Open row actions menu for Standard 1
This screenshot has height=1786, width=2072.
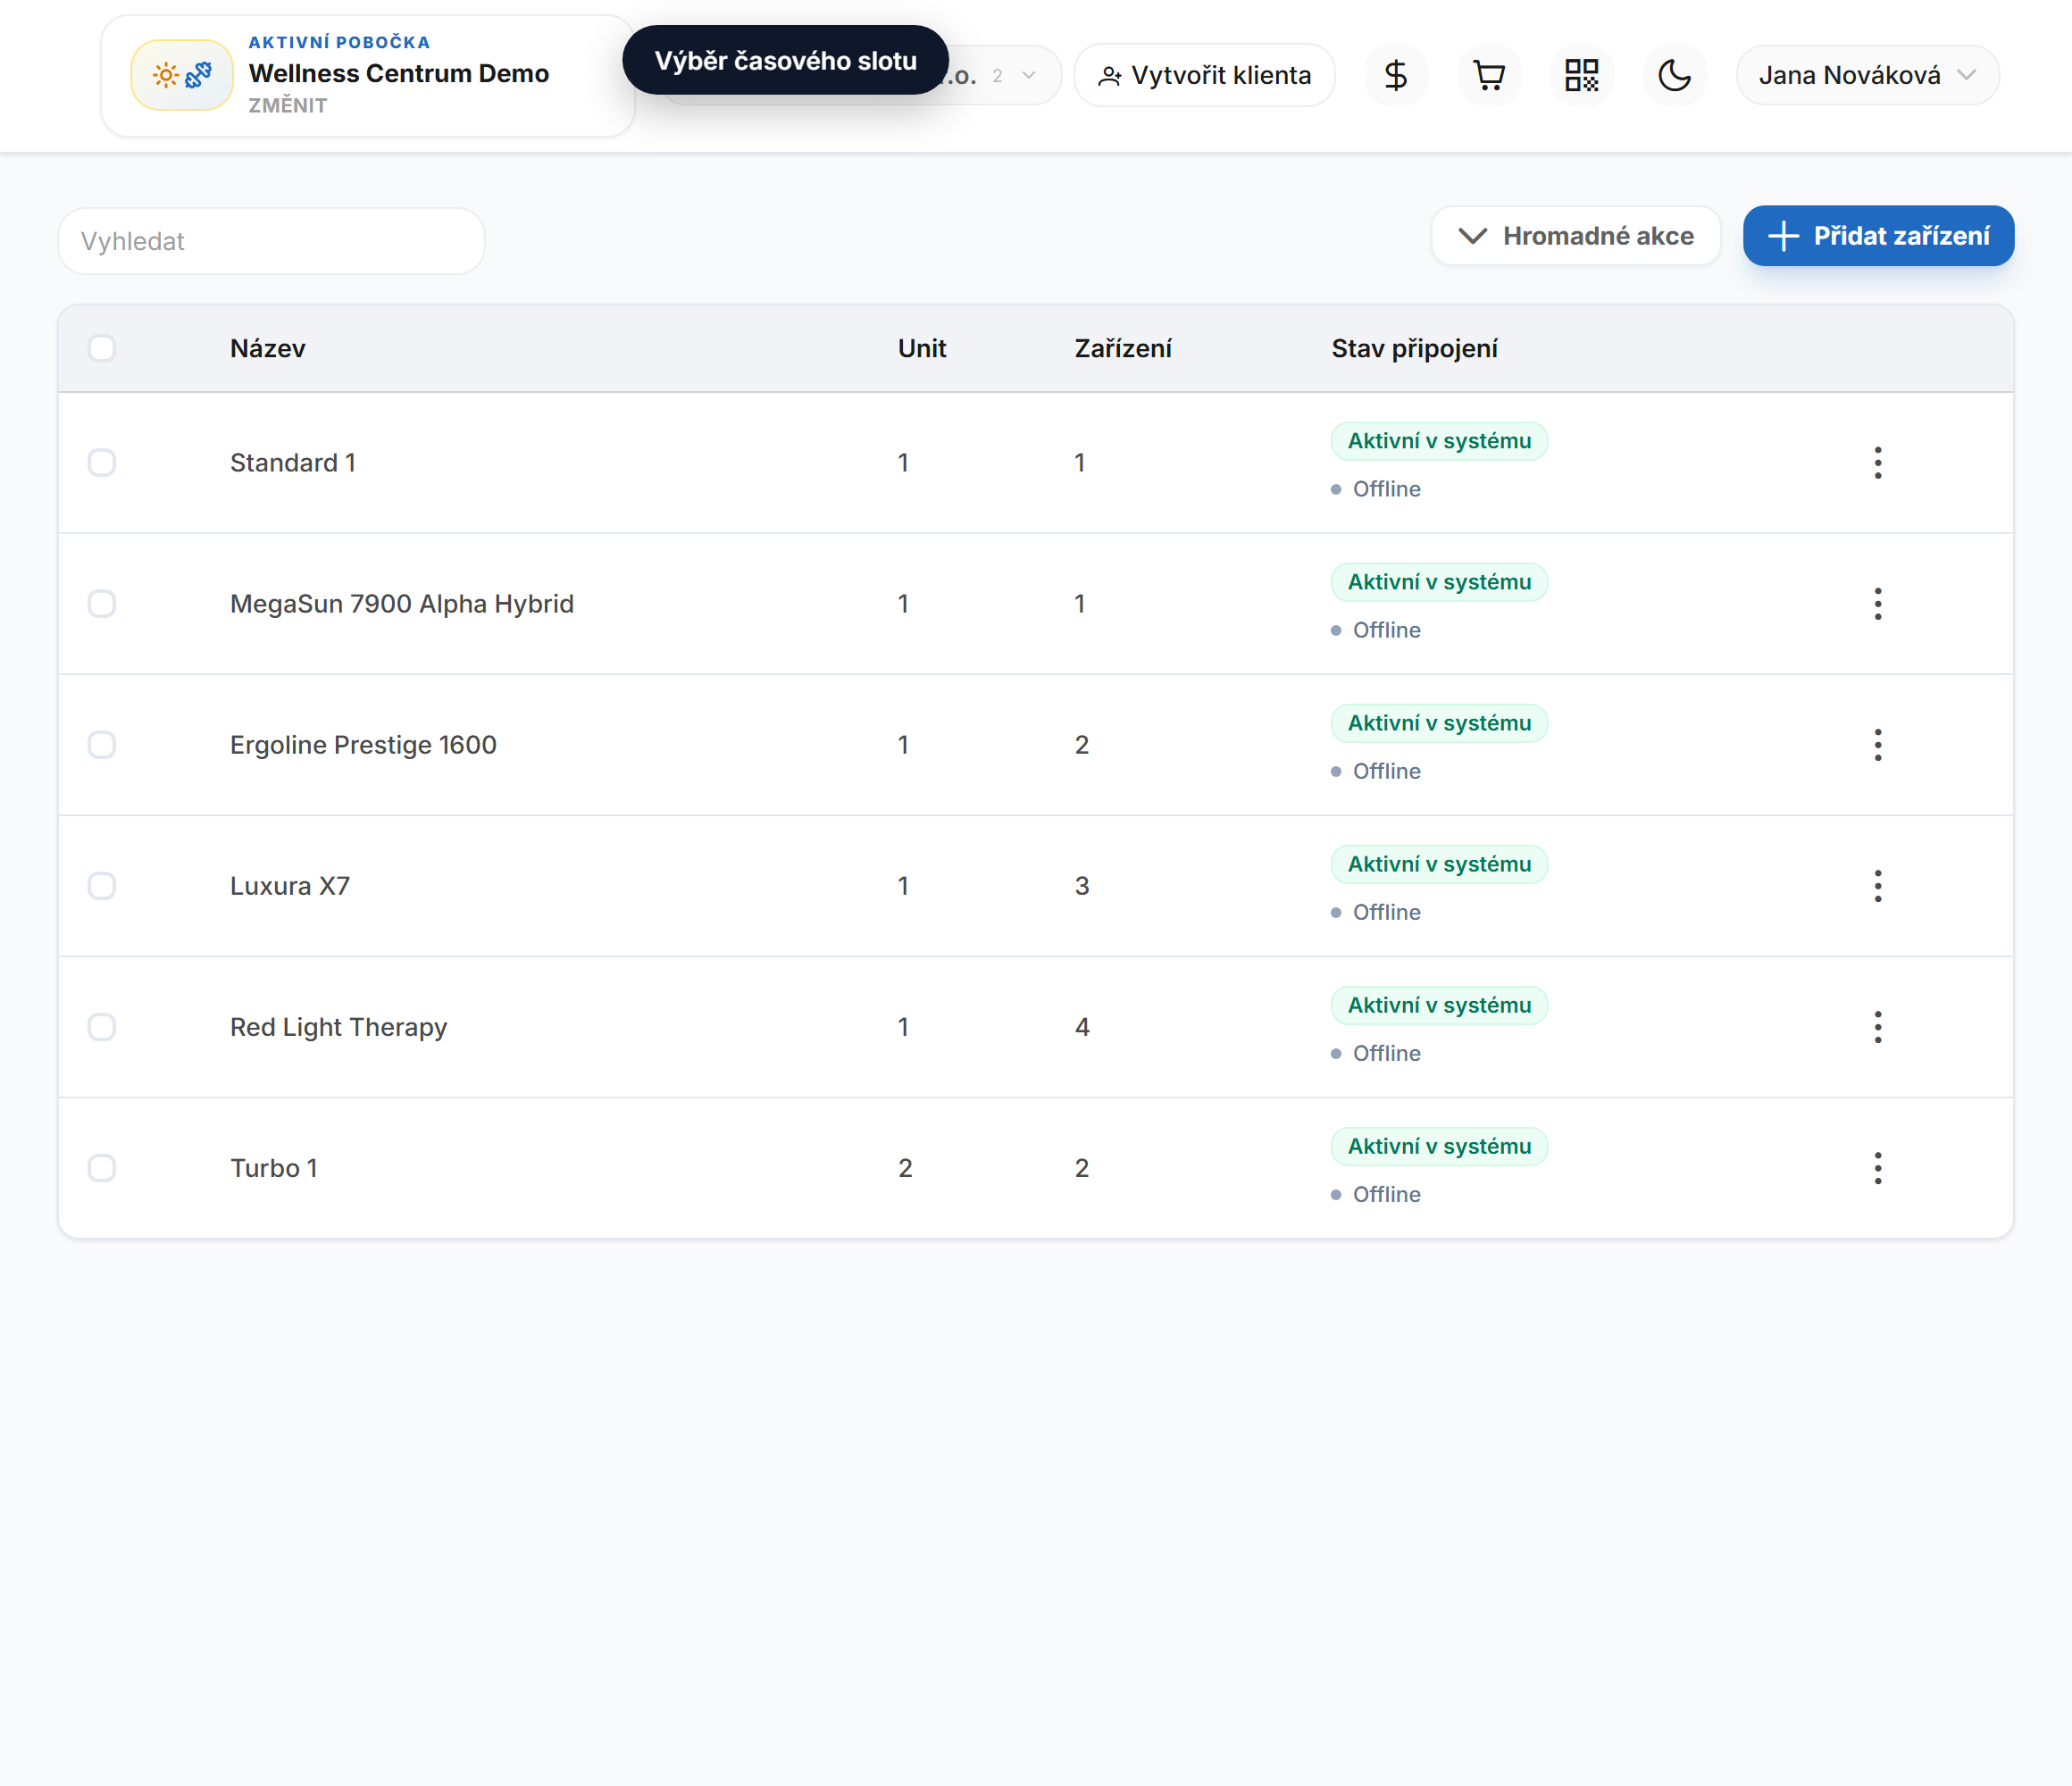pyautogui.click(x=1878, y=463)
